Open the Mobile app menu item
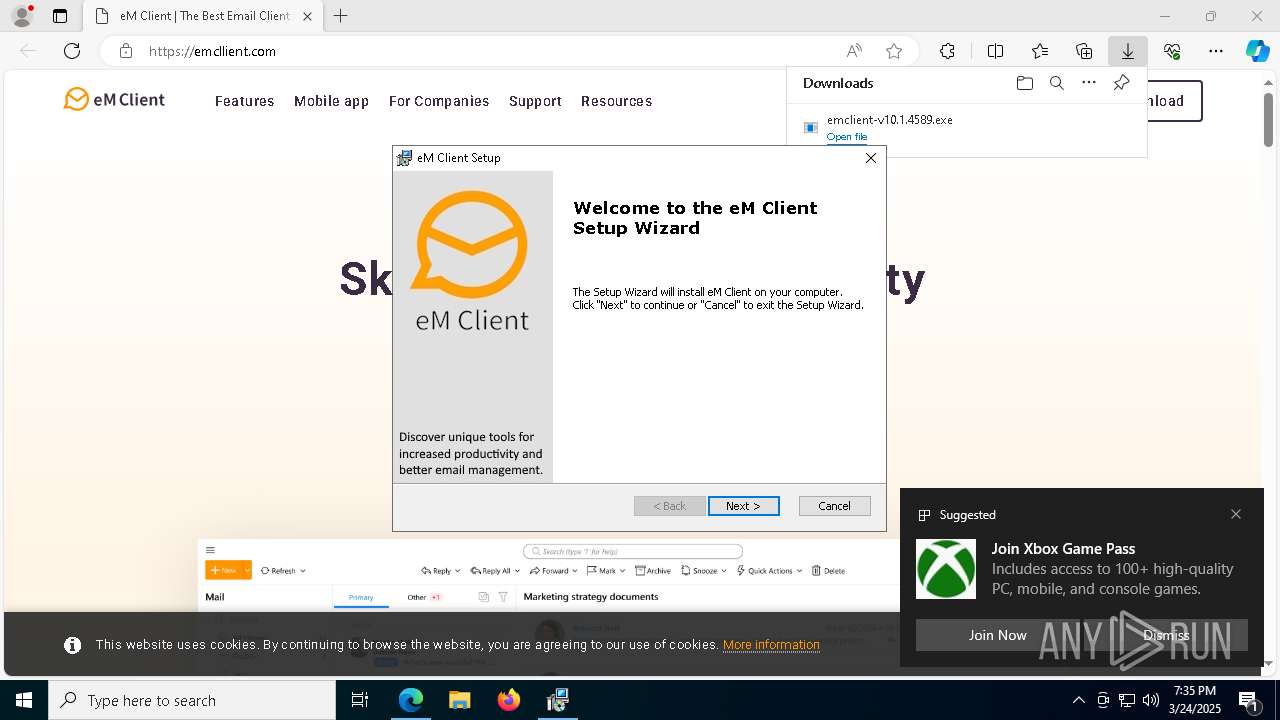The height and width of the screenshot is (720, 1280). (331, 101)
